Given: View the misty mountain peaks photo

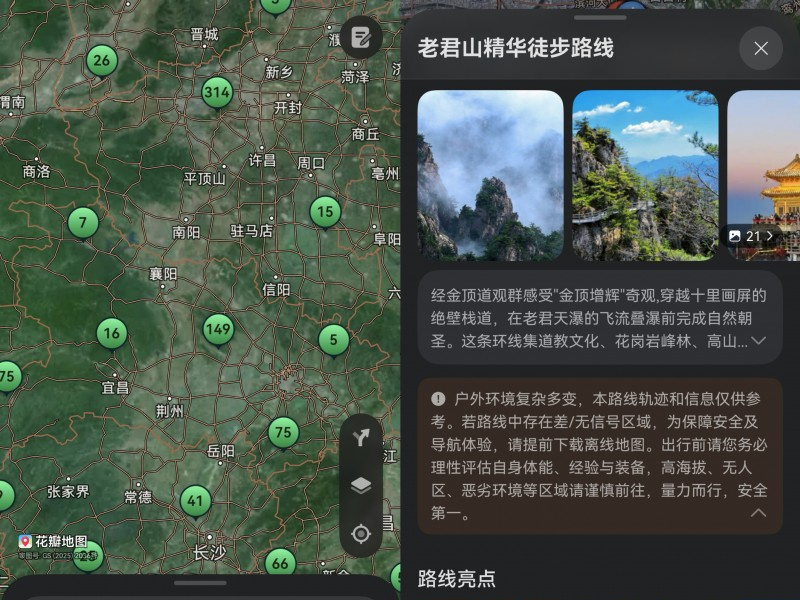Looking at the screenshot, I should click(490, 175).
